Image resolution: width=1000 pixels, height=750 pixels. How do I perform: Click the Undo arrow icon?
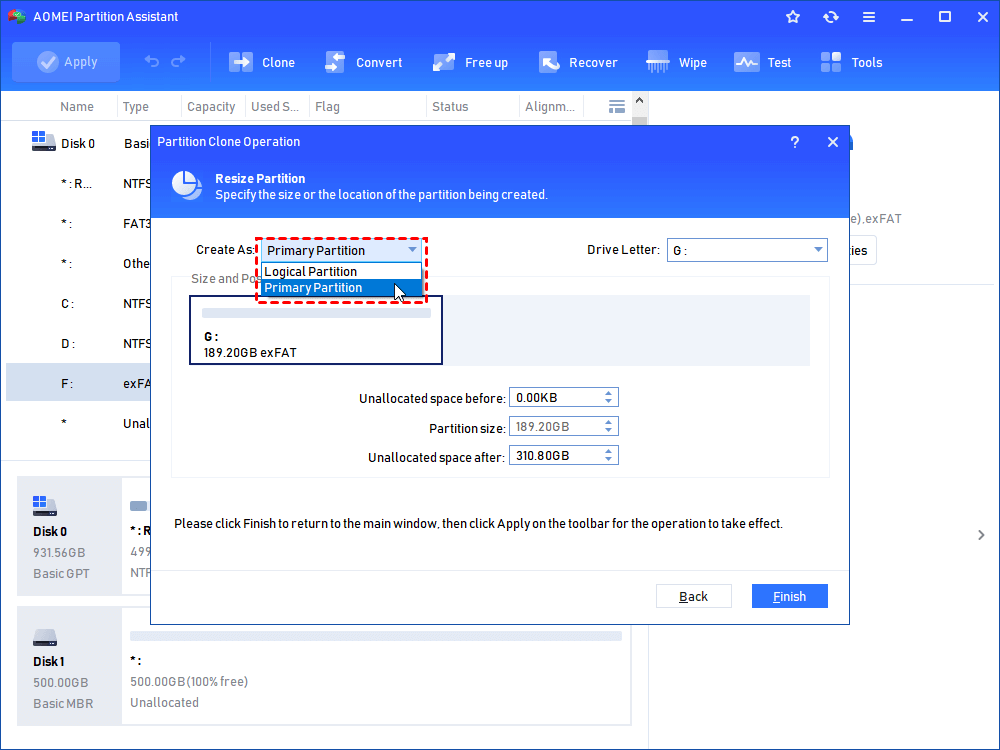pyautogui.click(x=152, y=61)
